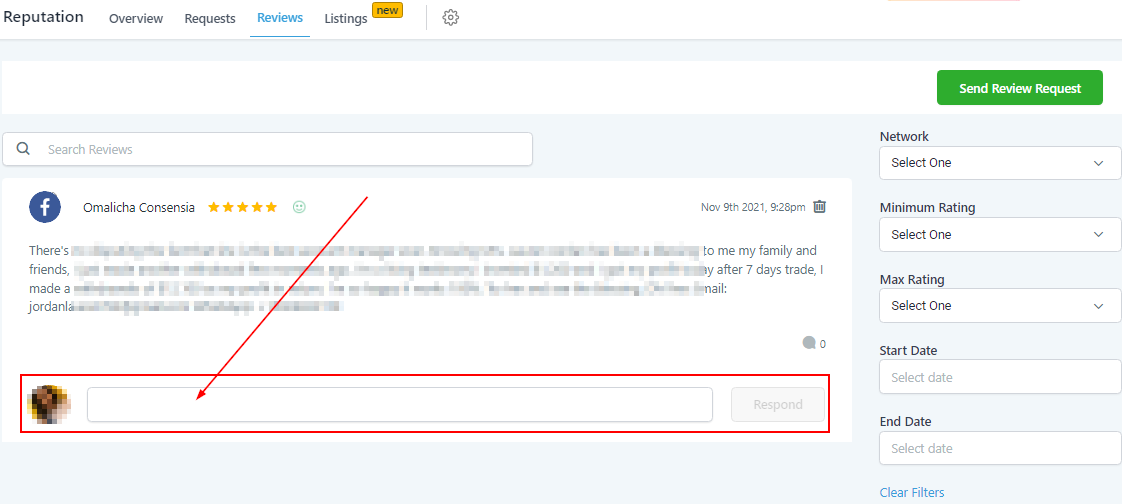The height and width of the screenshot is (504, 1122).
Task: Click the Clear Filters link
Action: pos(911,492)
